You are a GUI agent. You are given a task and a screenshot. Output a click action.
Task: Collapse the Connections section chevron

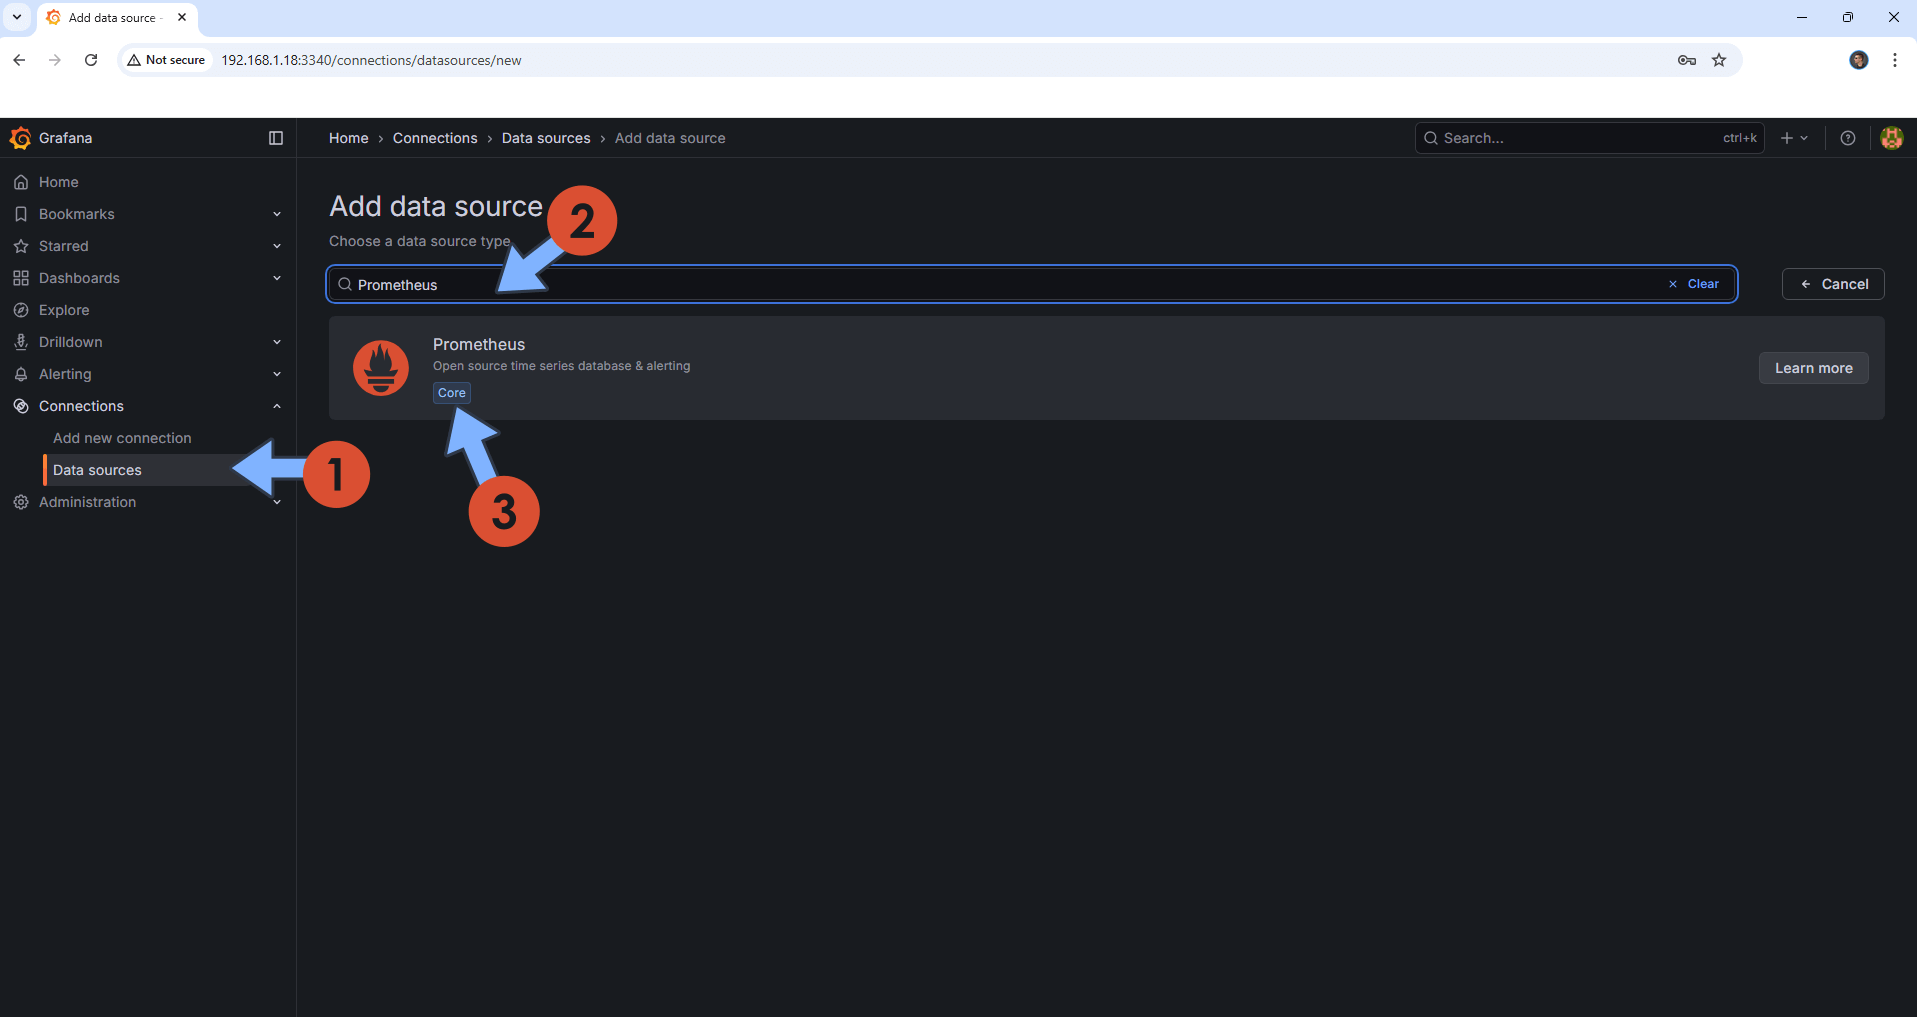277,406
